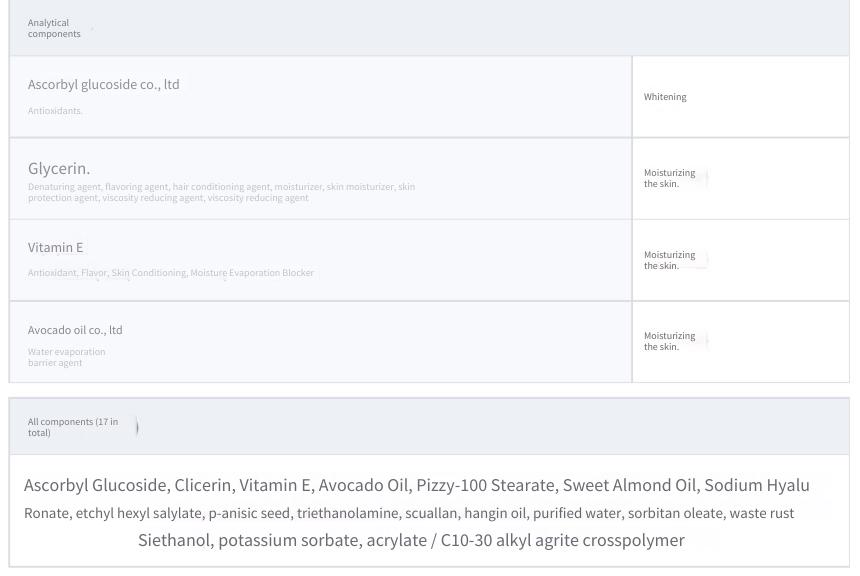Click C10-30 alkyl agrite crosspolymer text

[563, 540]
